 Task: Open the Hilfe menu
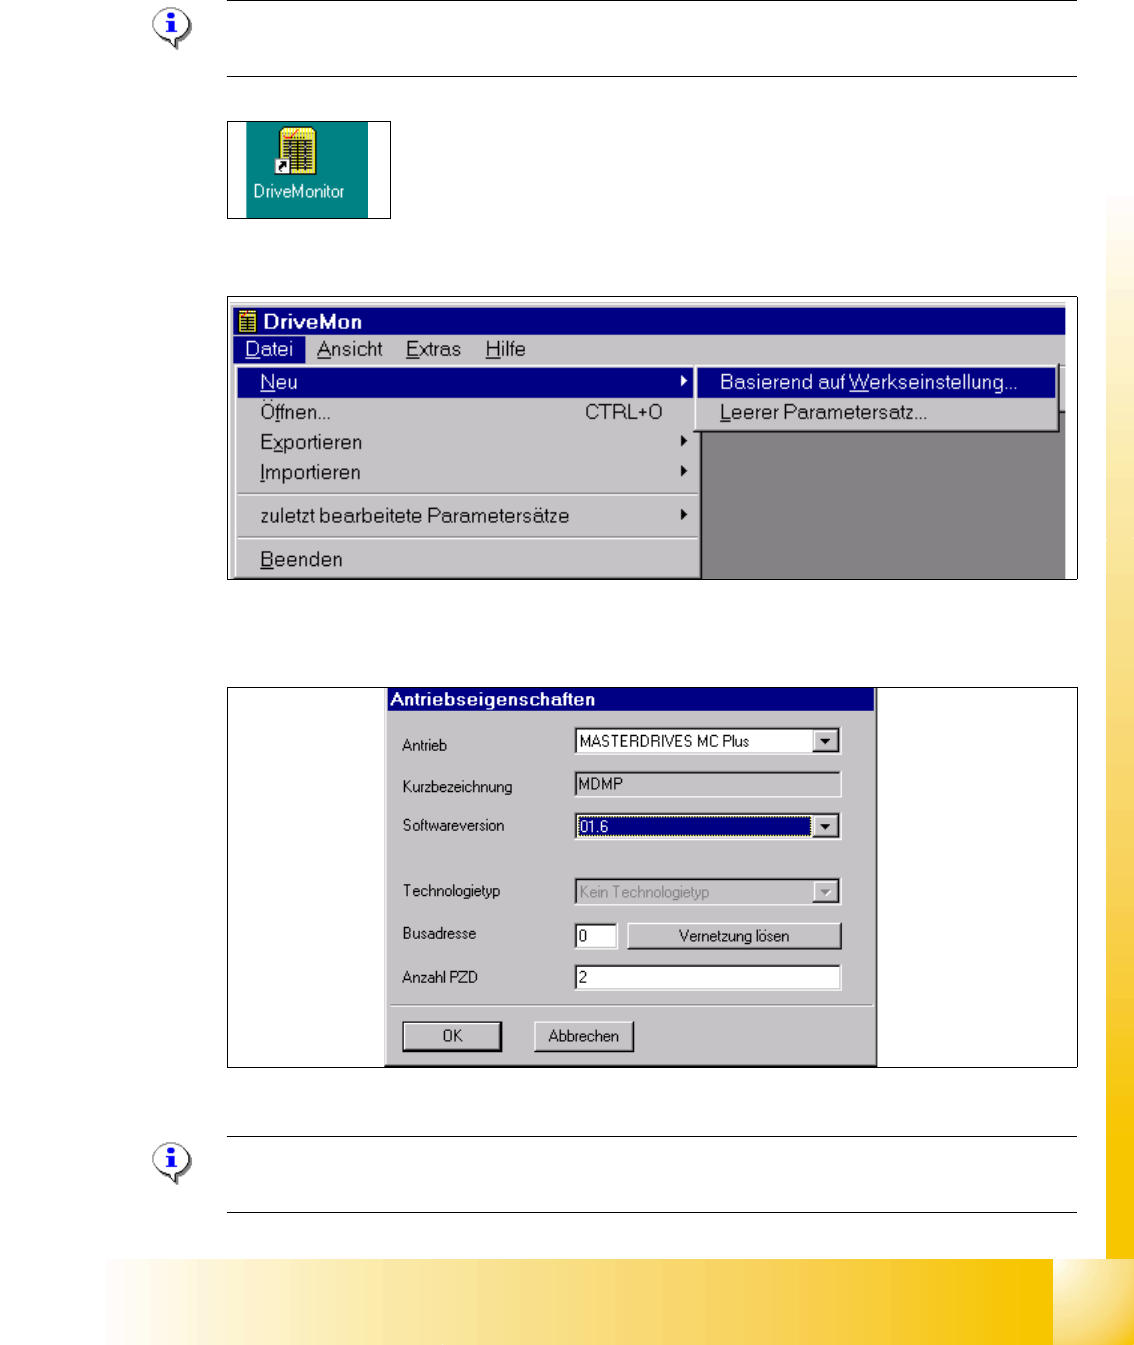pyautogui.click(x=505, y=349)
